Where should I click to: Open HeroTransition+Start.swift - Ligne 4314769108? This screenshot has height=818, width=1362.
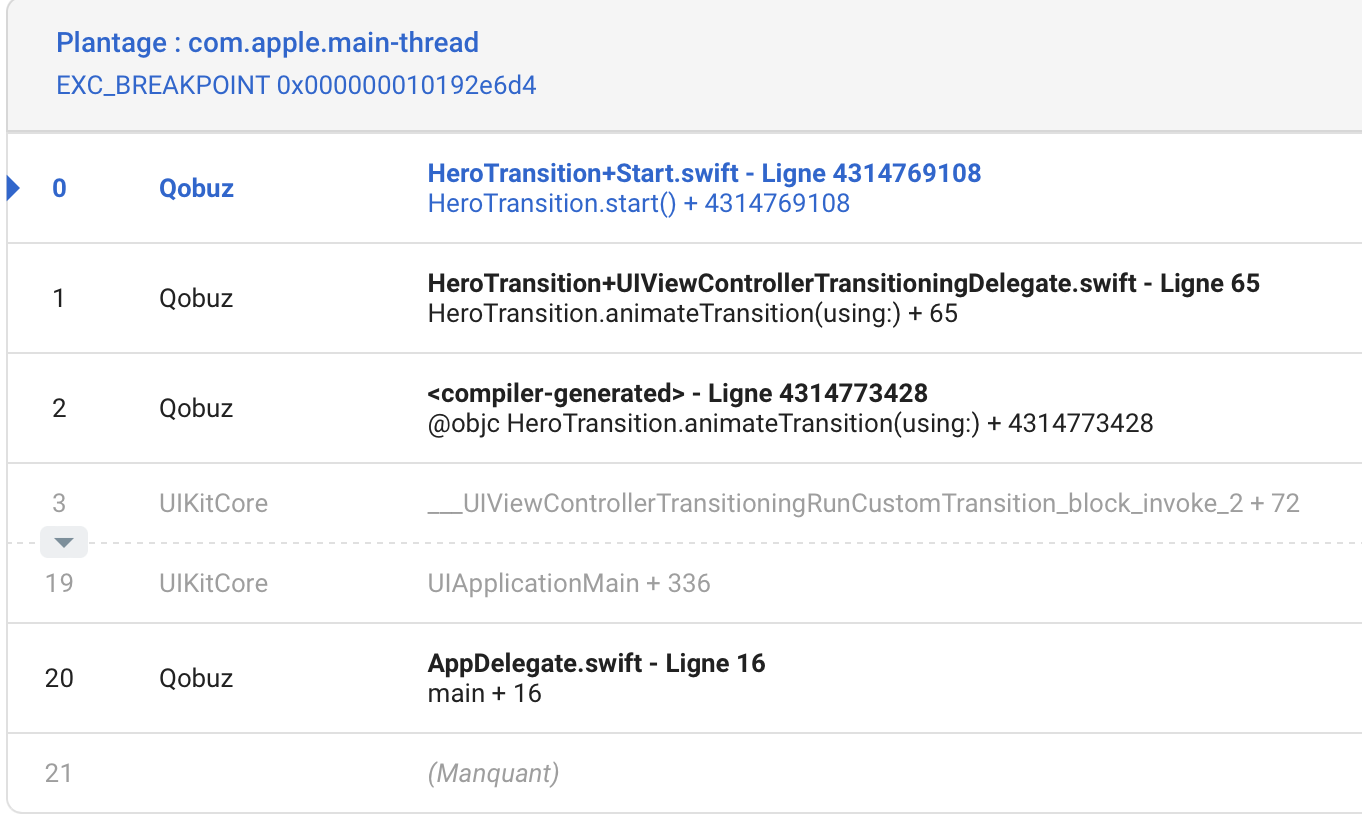tap(704, 173)
